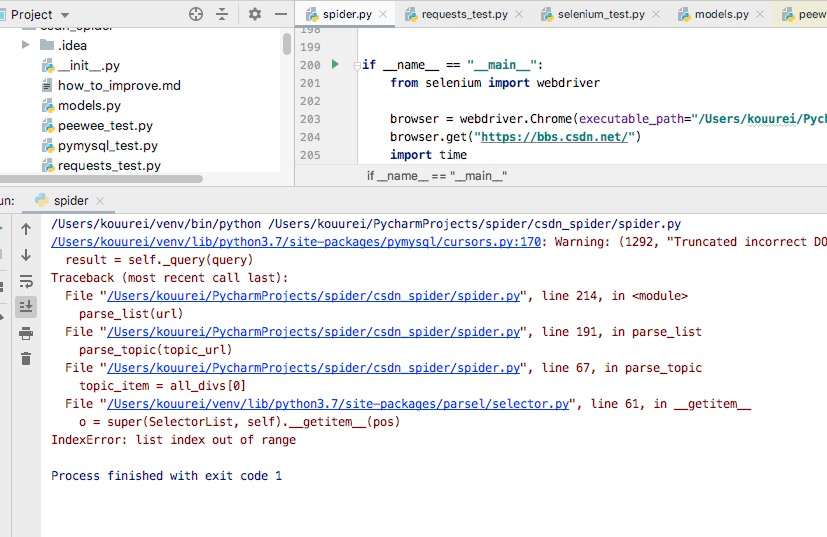Open spider.py link for line 214
This screenshot has height=537, width=827.
(314, 296)
